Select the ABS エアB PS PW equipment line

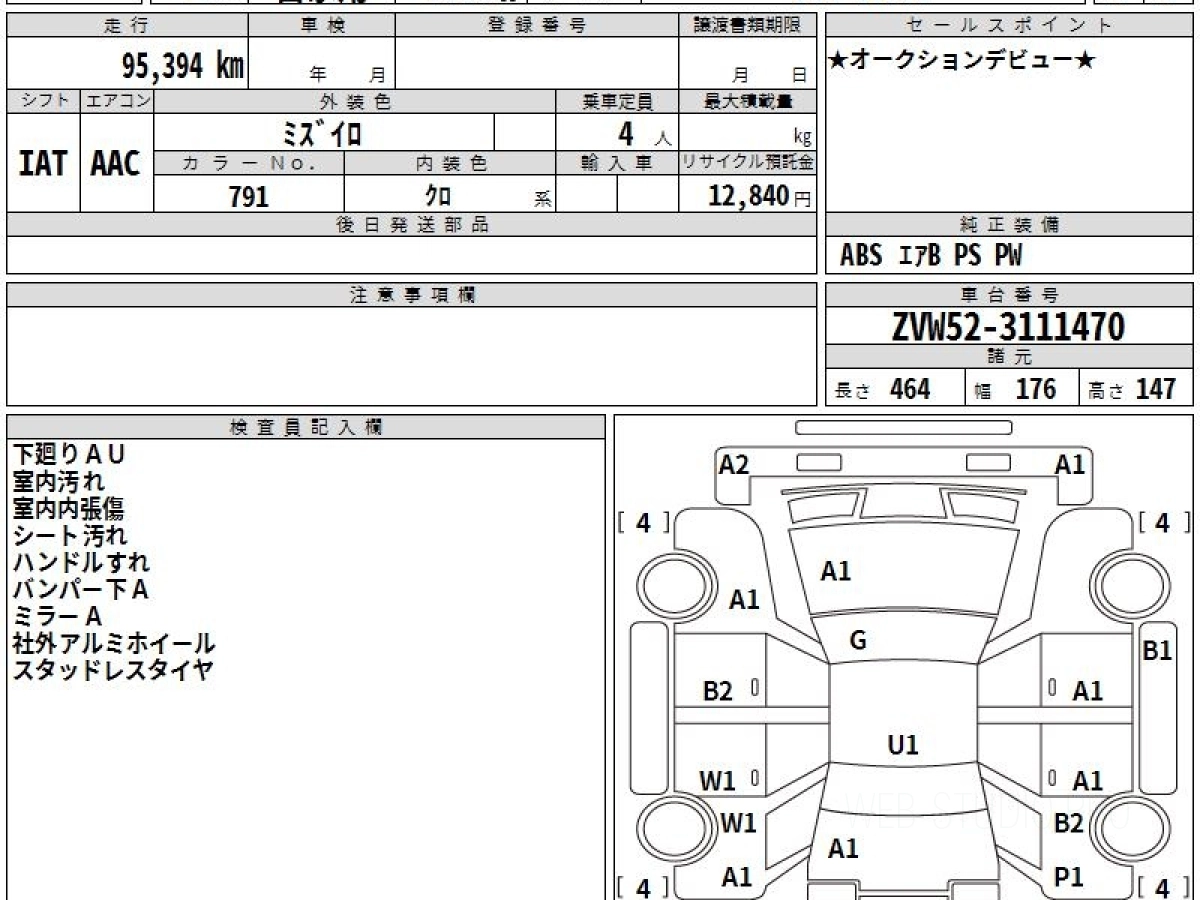click(x=931, y=256)
